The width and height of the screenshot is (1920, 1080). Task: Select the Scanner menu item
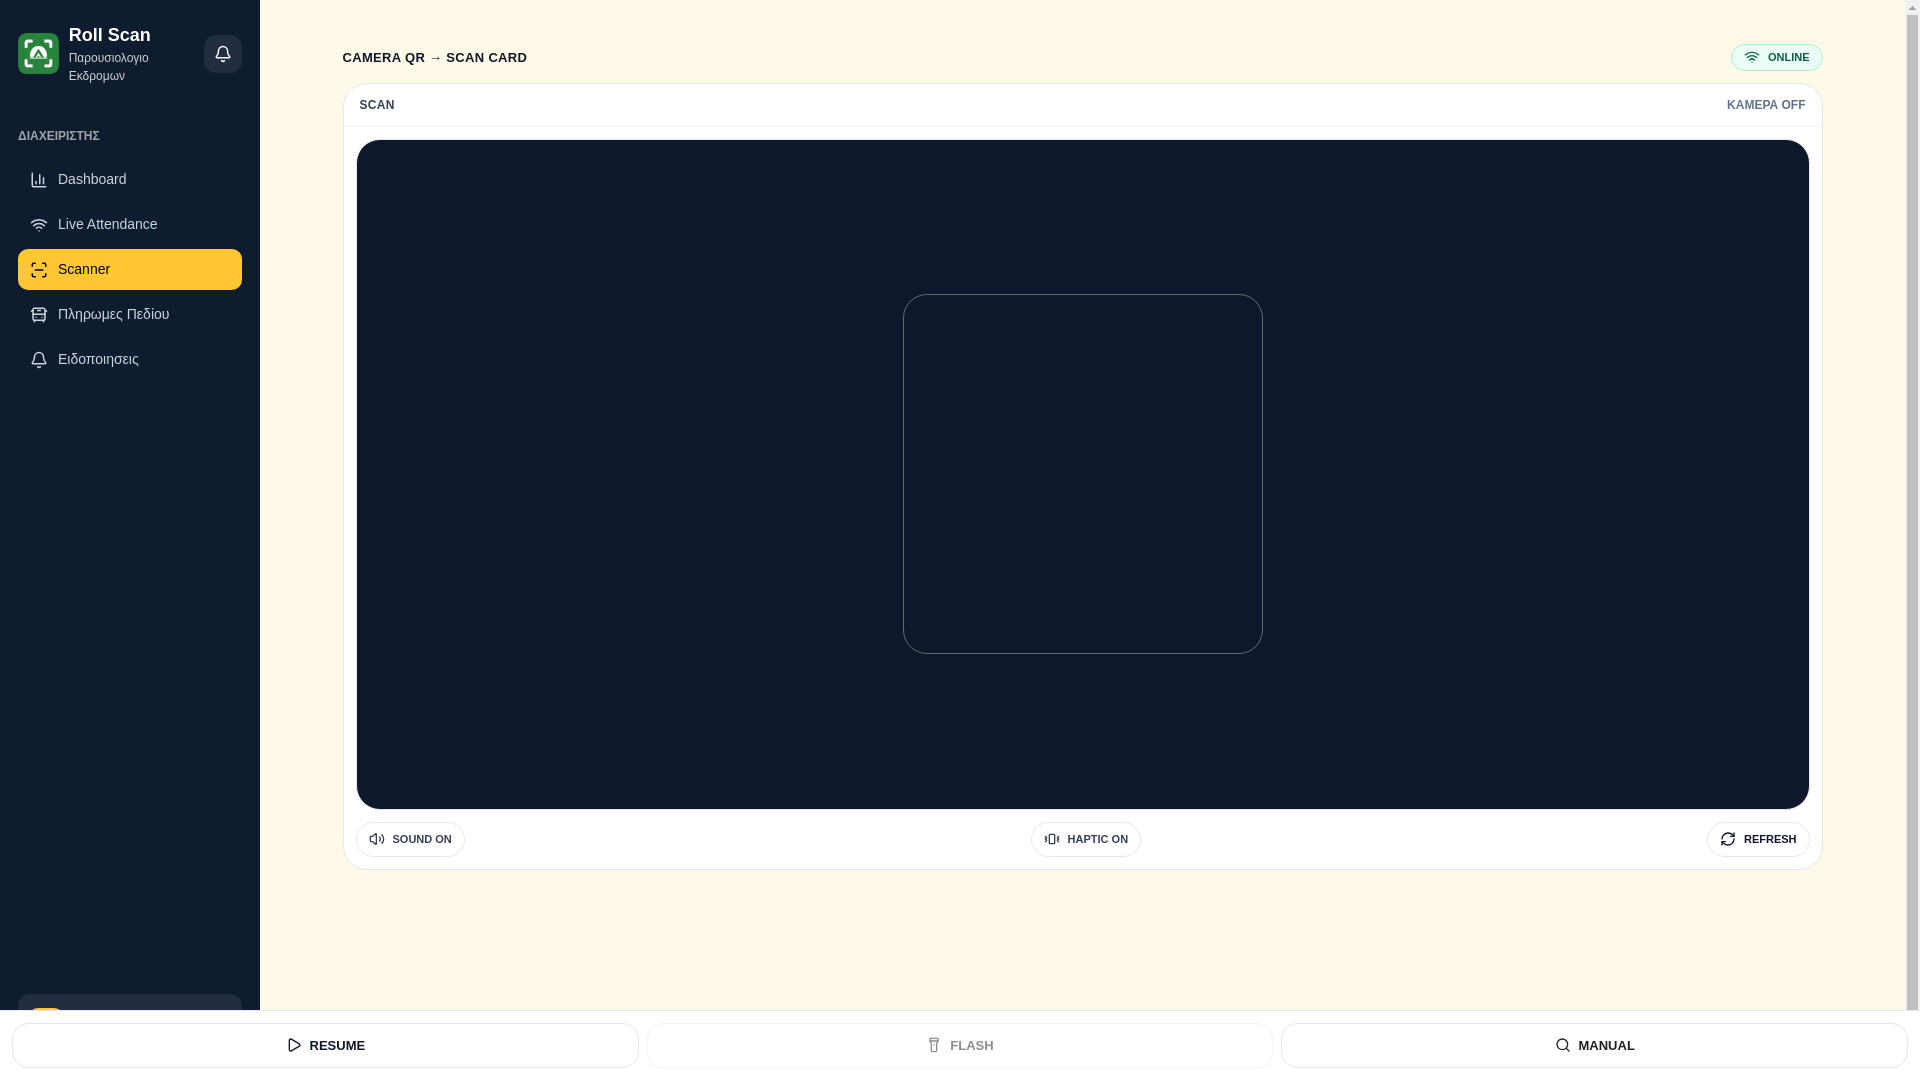(x=130, y=269)
